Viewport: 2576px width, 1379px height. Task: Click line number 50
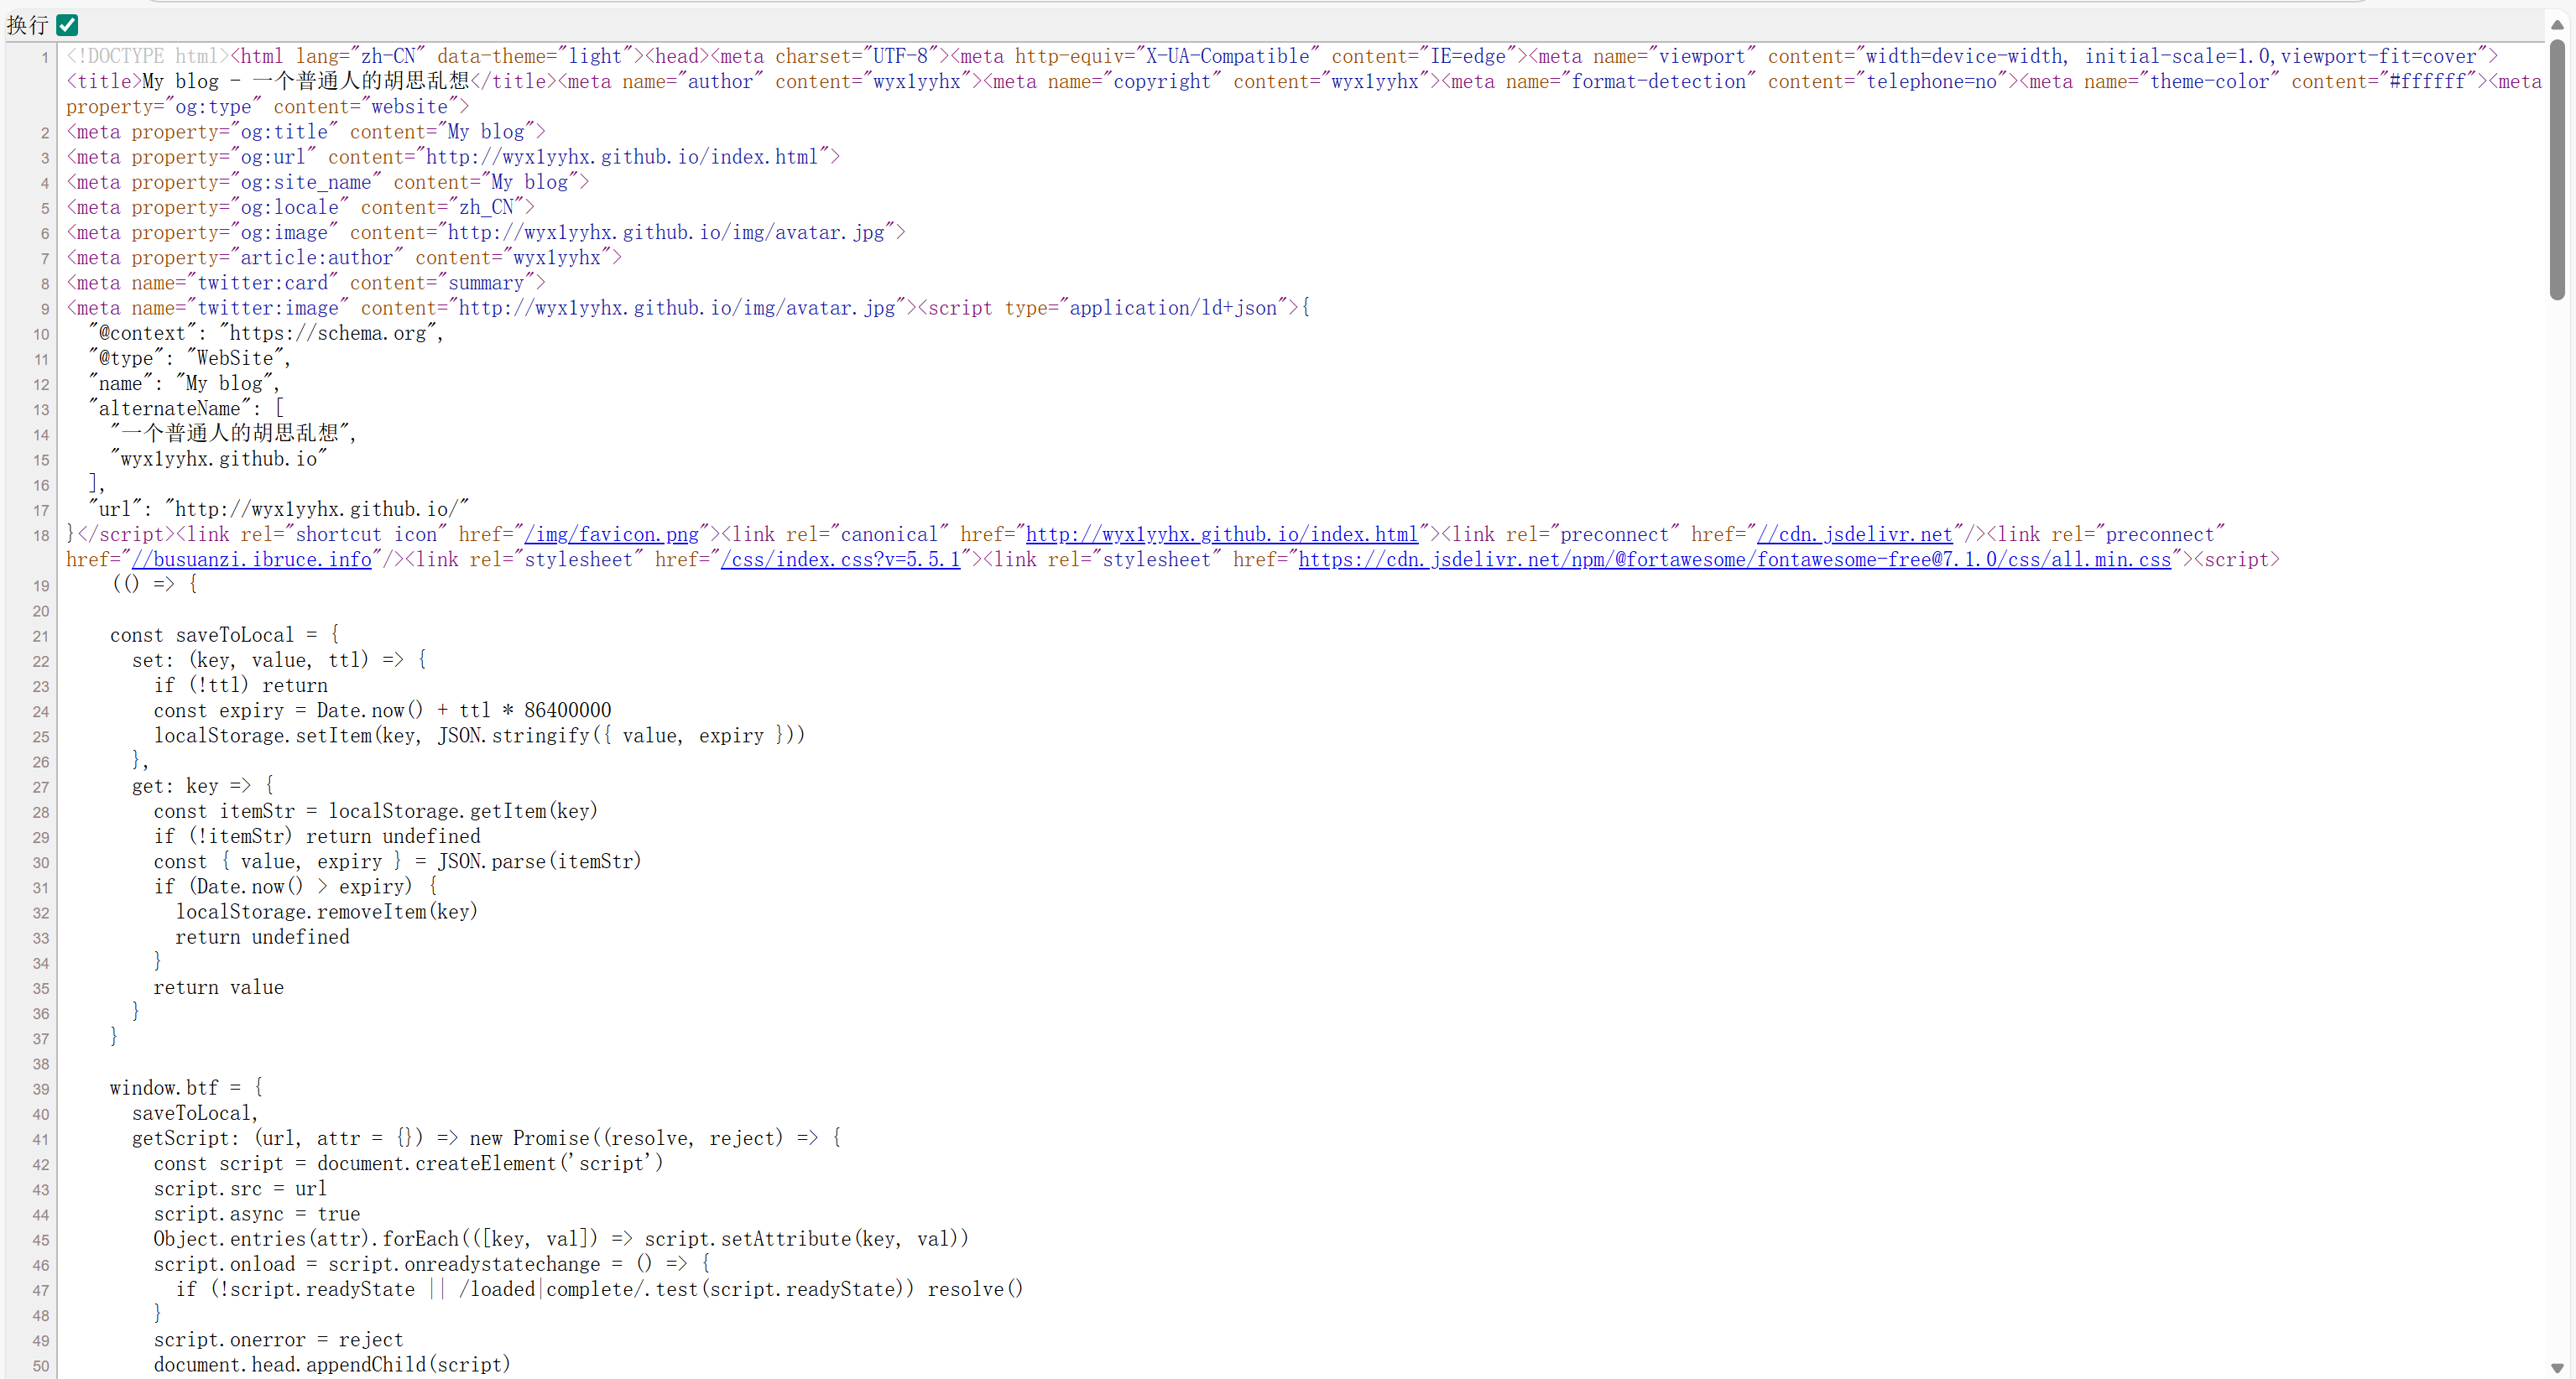(41, 1367)
